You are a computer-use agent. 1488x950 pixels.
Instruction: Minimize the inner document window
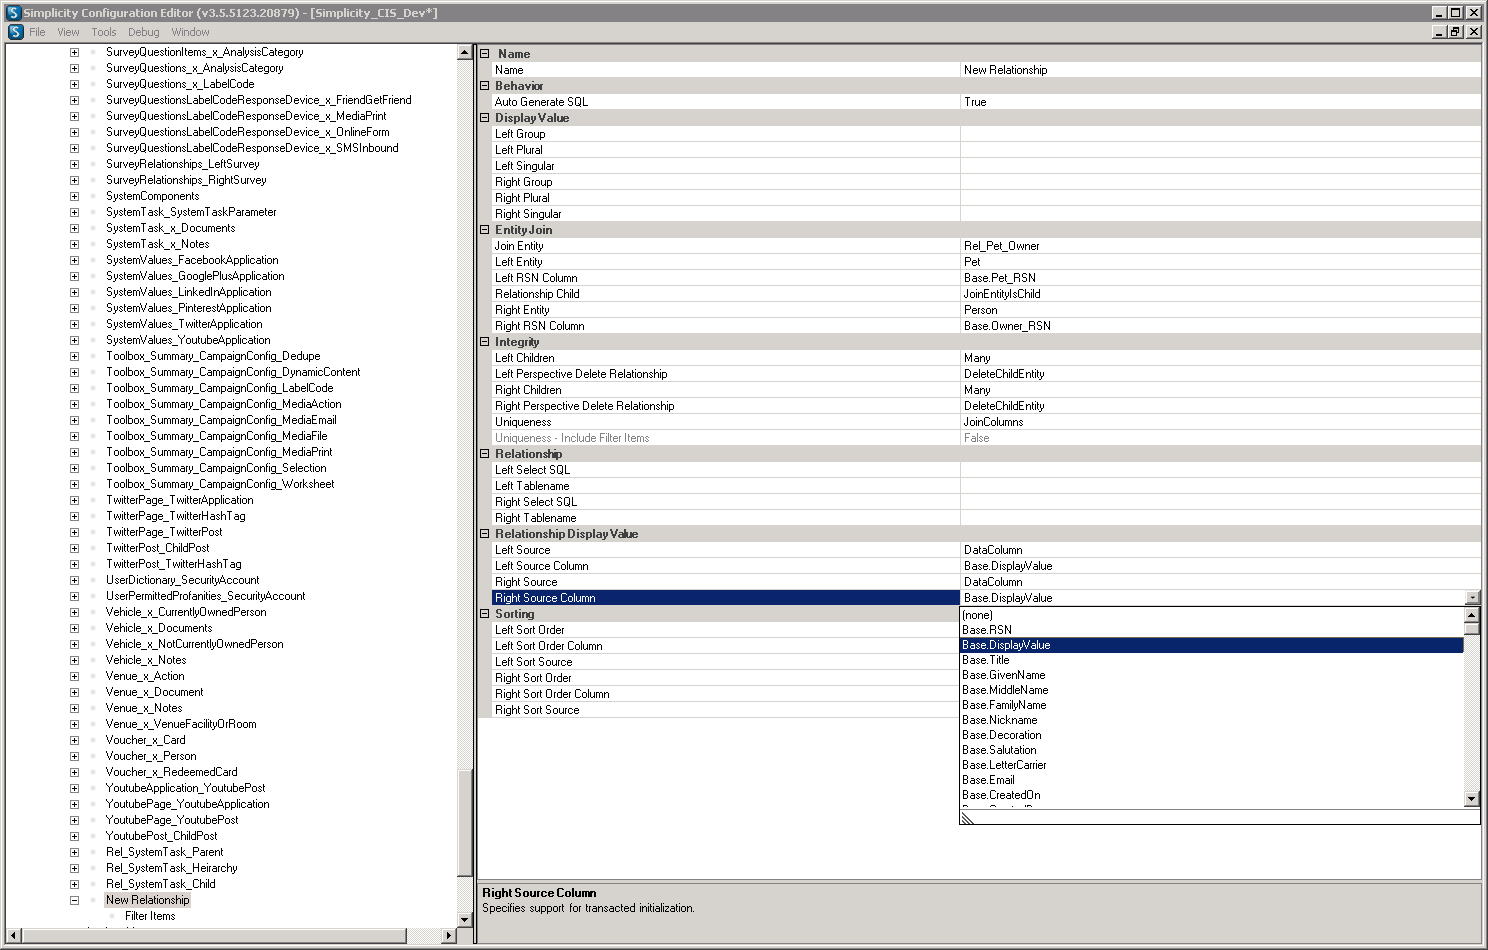point(1440,32)
